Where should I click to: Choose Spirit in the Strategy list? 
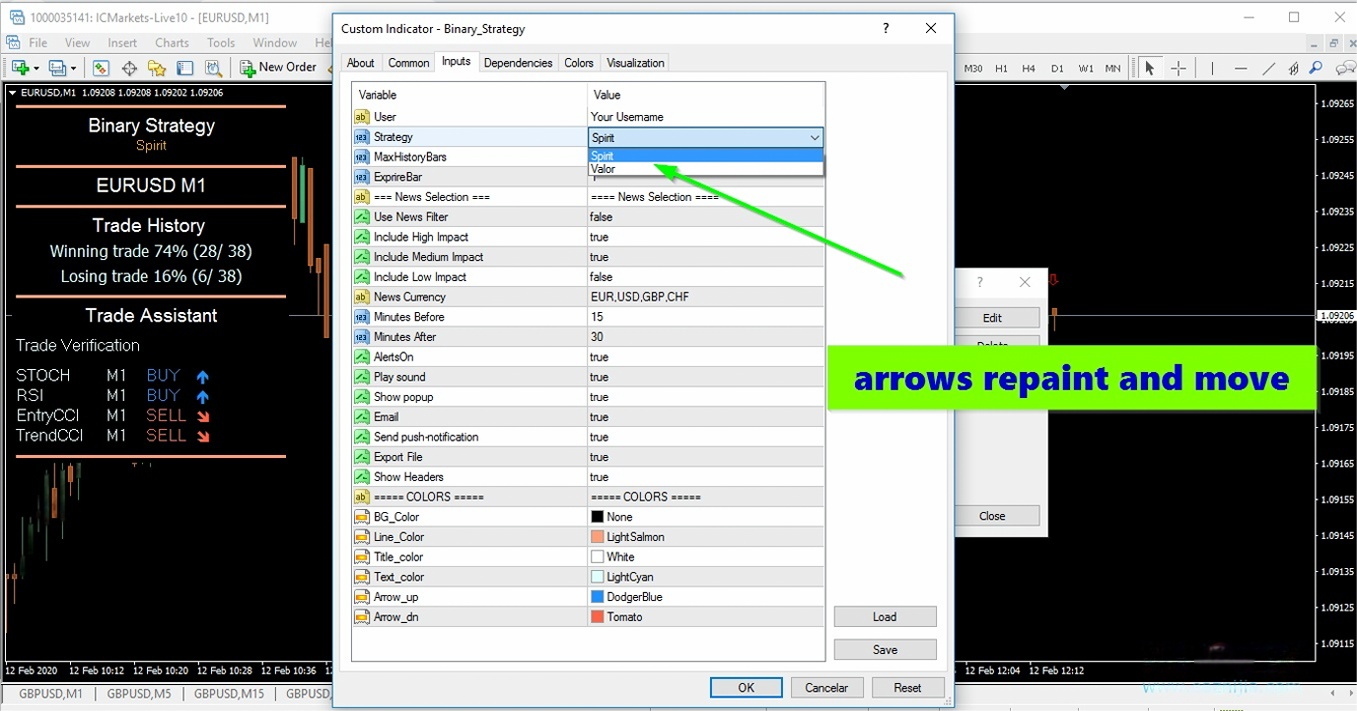(706, 156)
